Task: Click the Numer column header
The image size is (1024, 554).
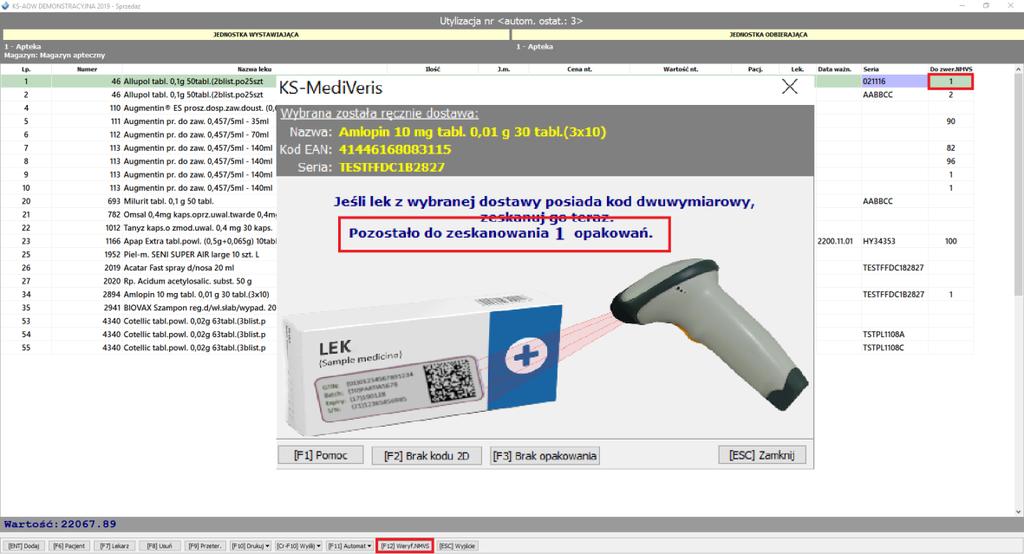Action: coord(87,69)
